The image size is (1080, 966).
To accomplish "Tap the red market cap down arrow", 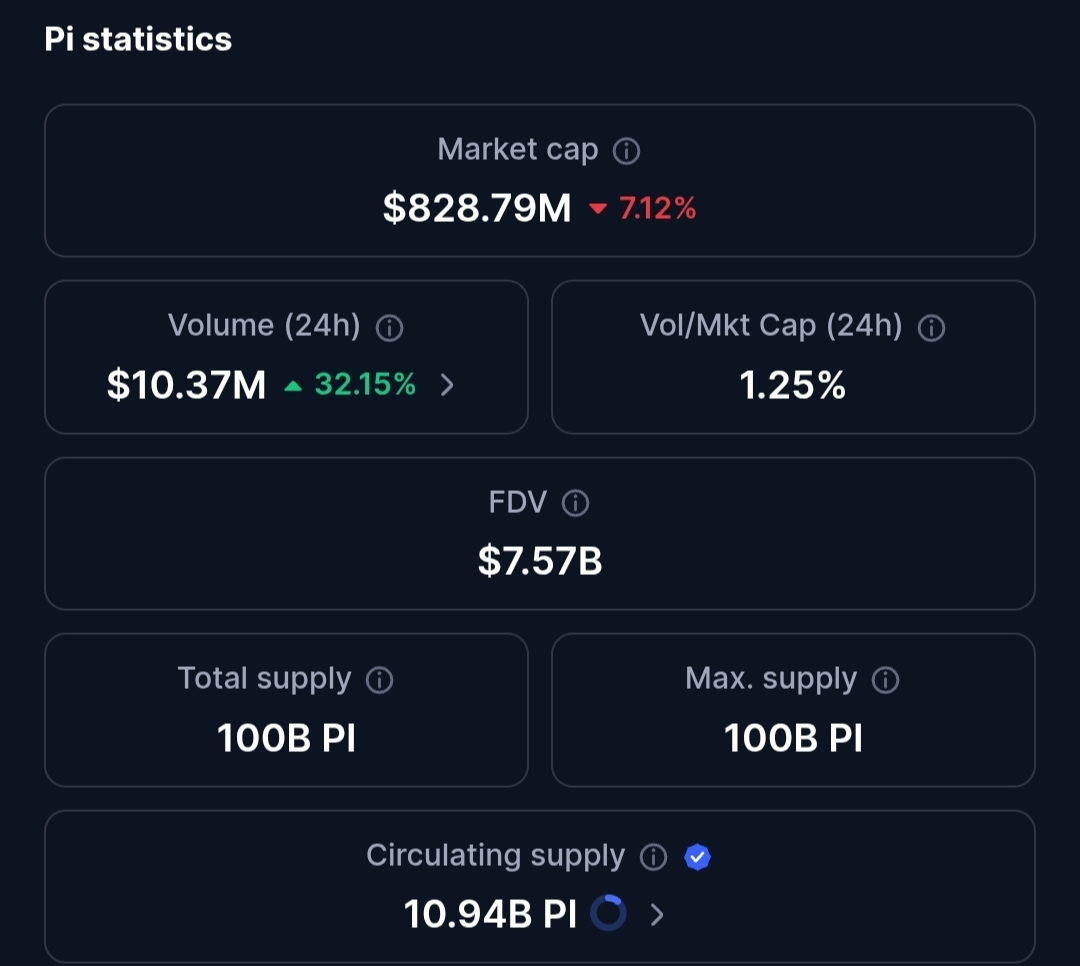I will (598, 208).
